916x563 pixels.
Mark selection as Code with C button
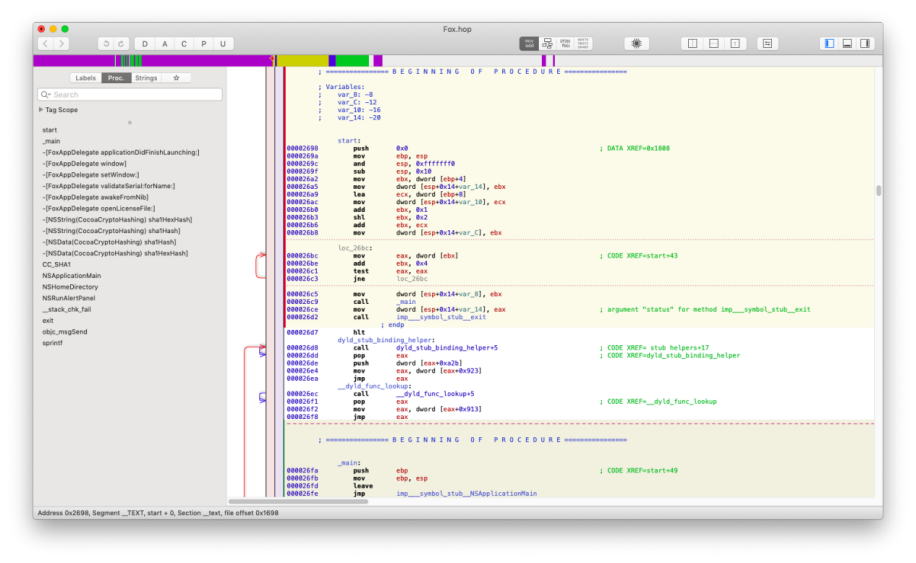[184, 44]
